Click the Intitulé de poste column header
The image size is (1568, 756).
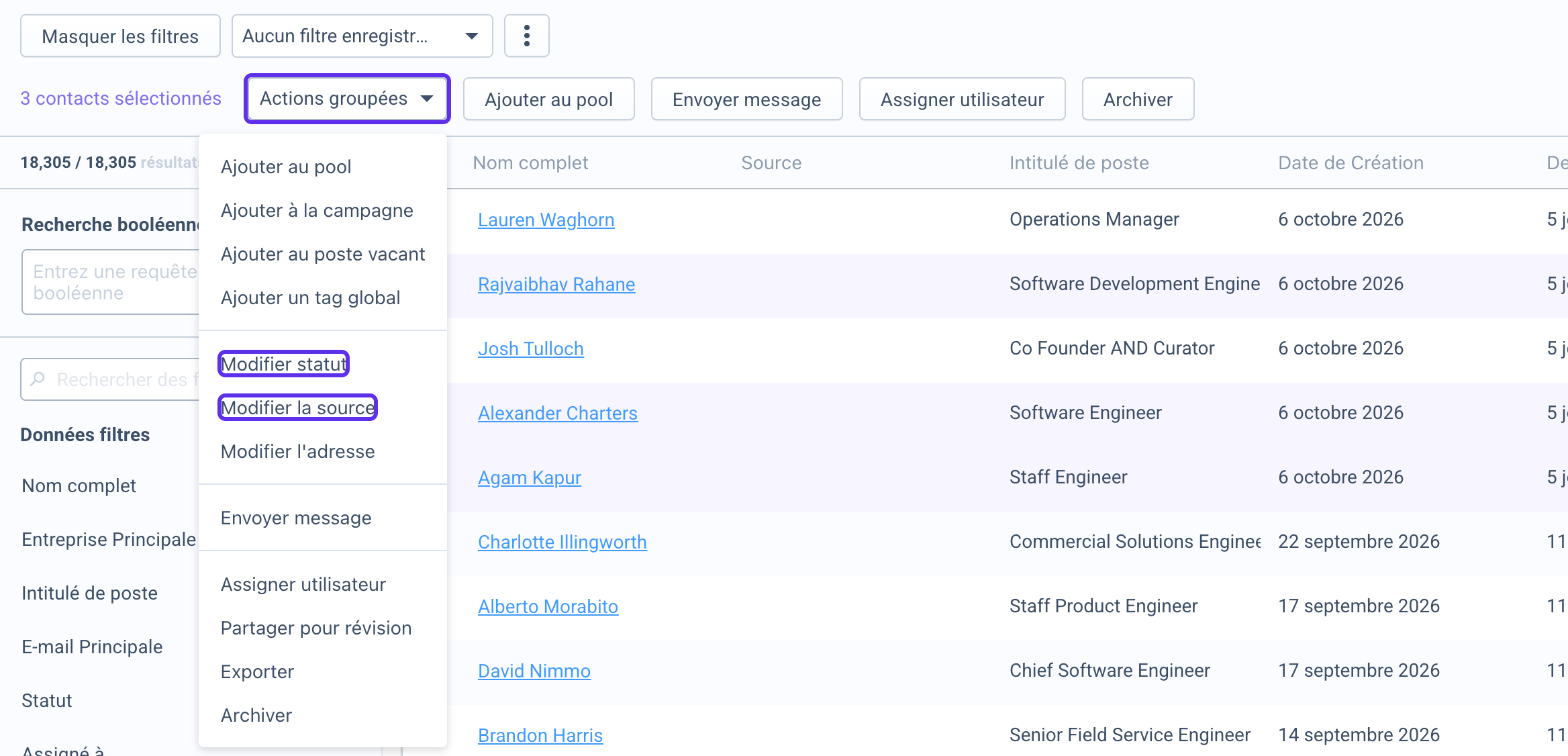coord(1079,163)
